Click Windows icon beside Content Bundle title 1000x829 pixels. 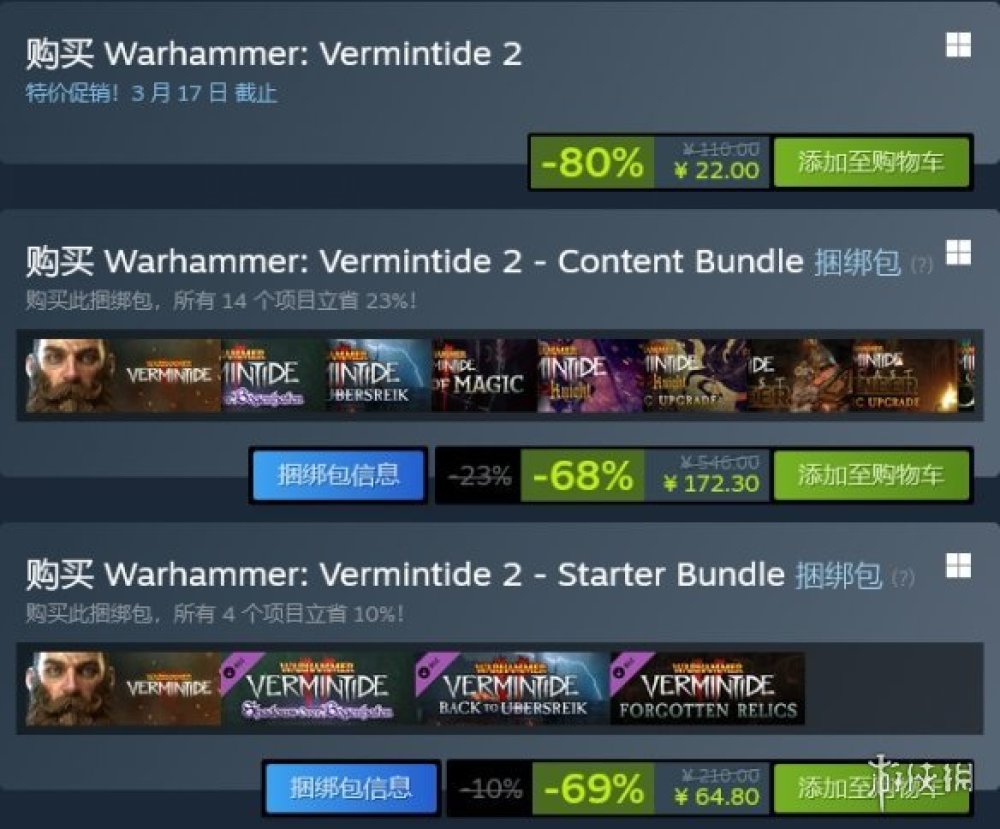958,253
